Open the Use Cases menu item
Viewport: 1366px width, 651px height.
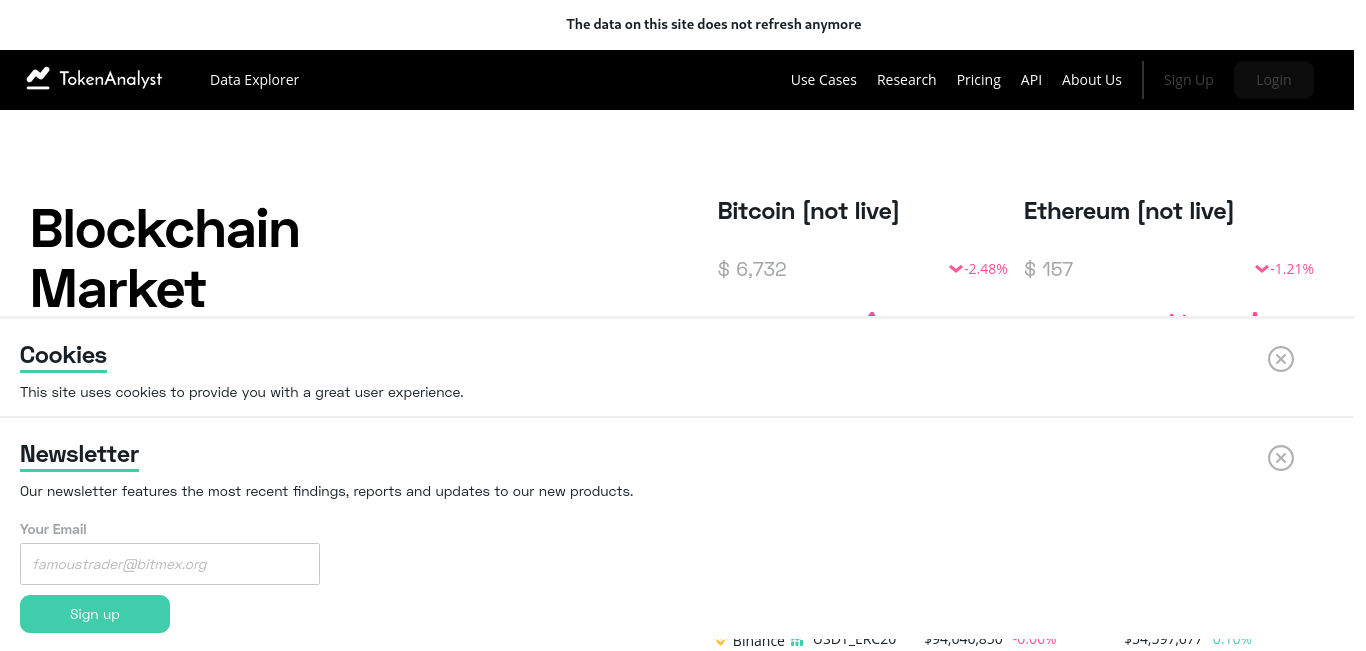[x=823, y=80]
